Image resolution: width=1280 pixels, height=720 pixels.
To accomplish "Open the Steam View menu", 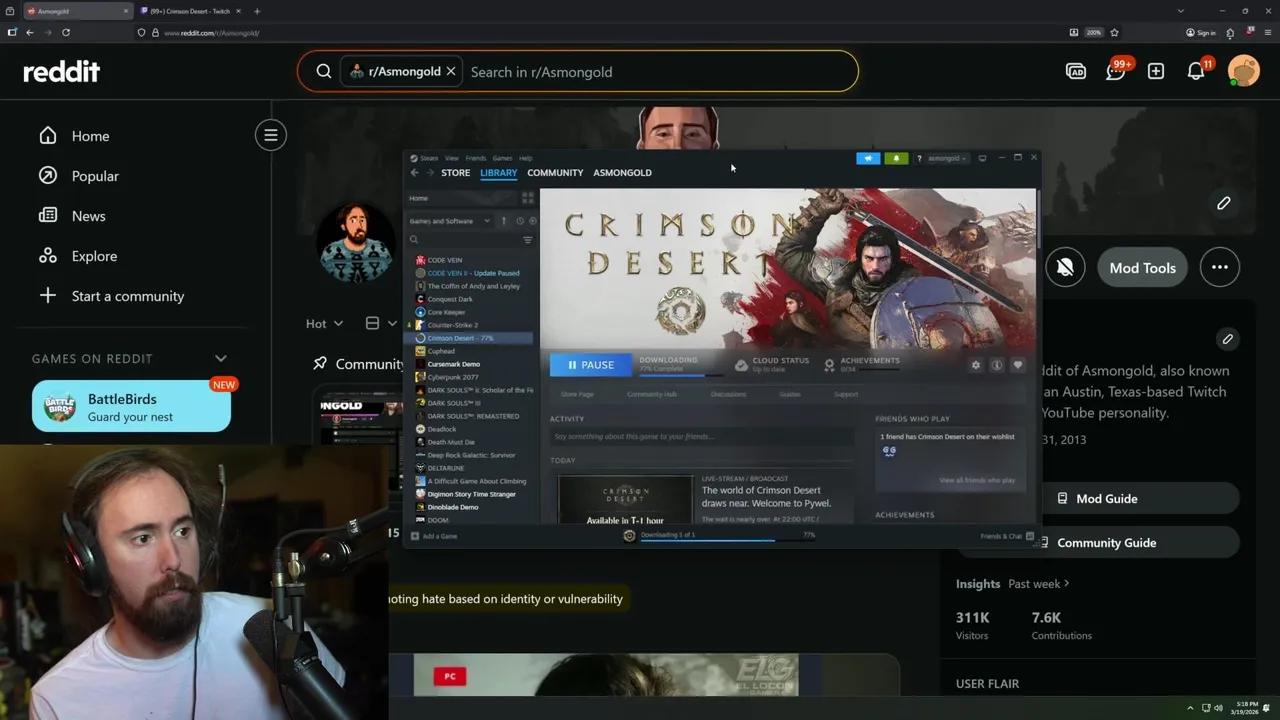I will [452, 158].
